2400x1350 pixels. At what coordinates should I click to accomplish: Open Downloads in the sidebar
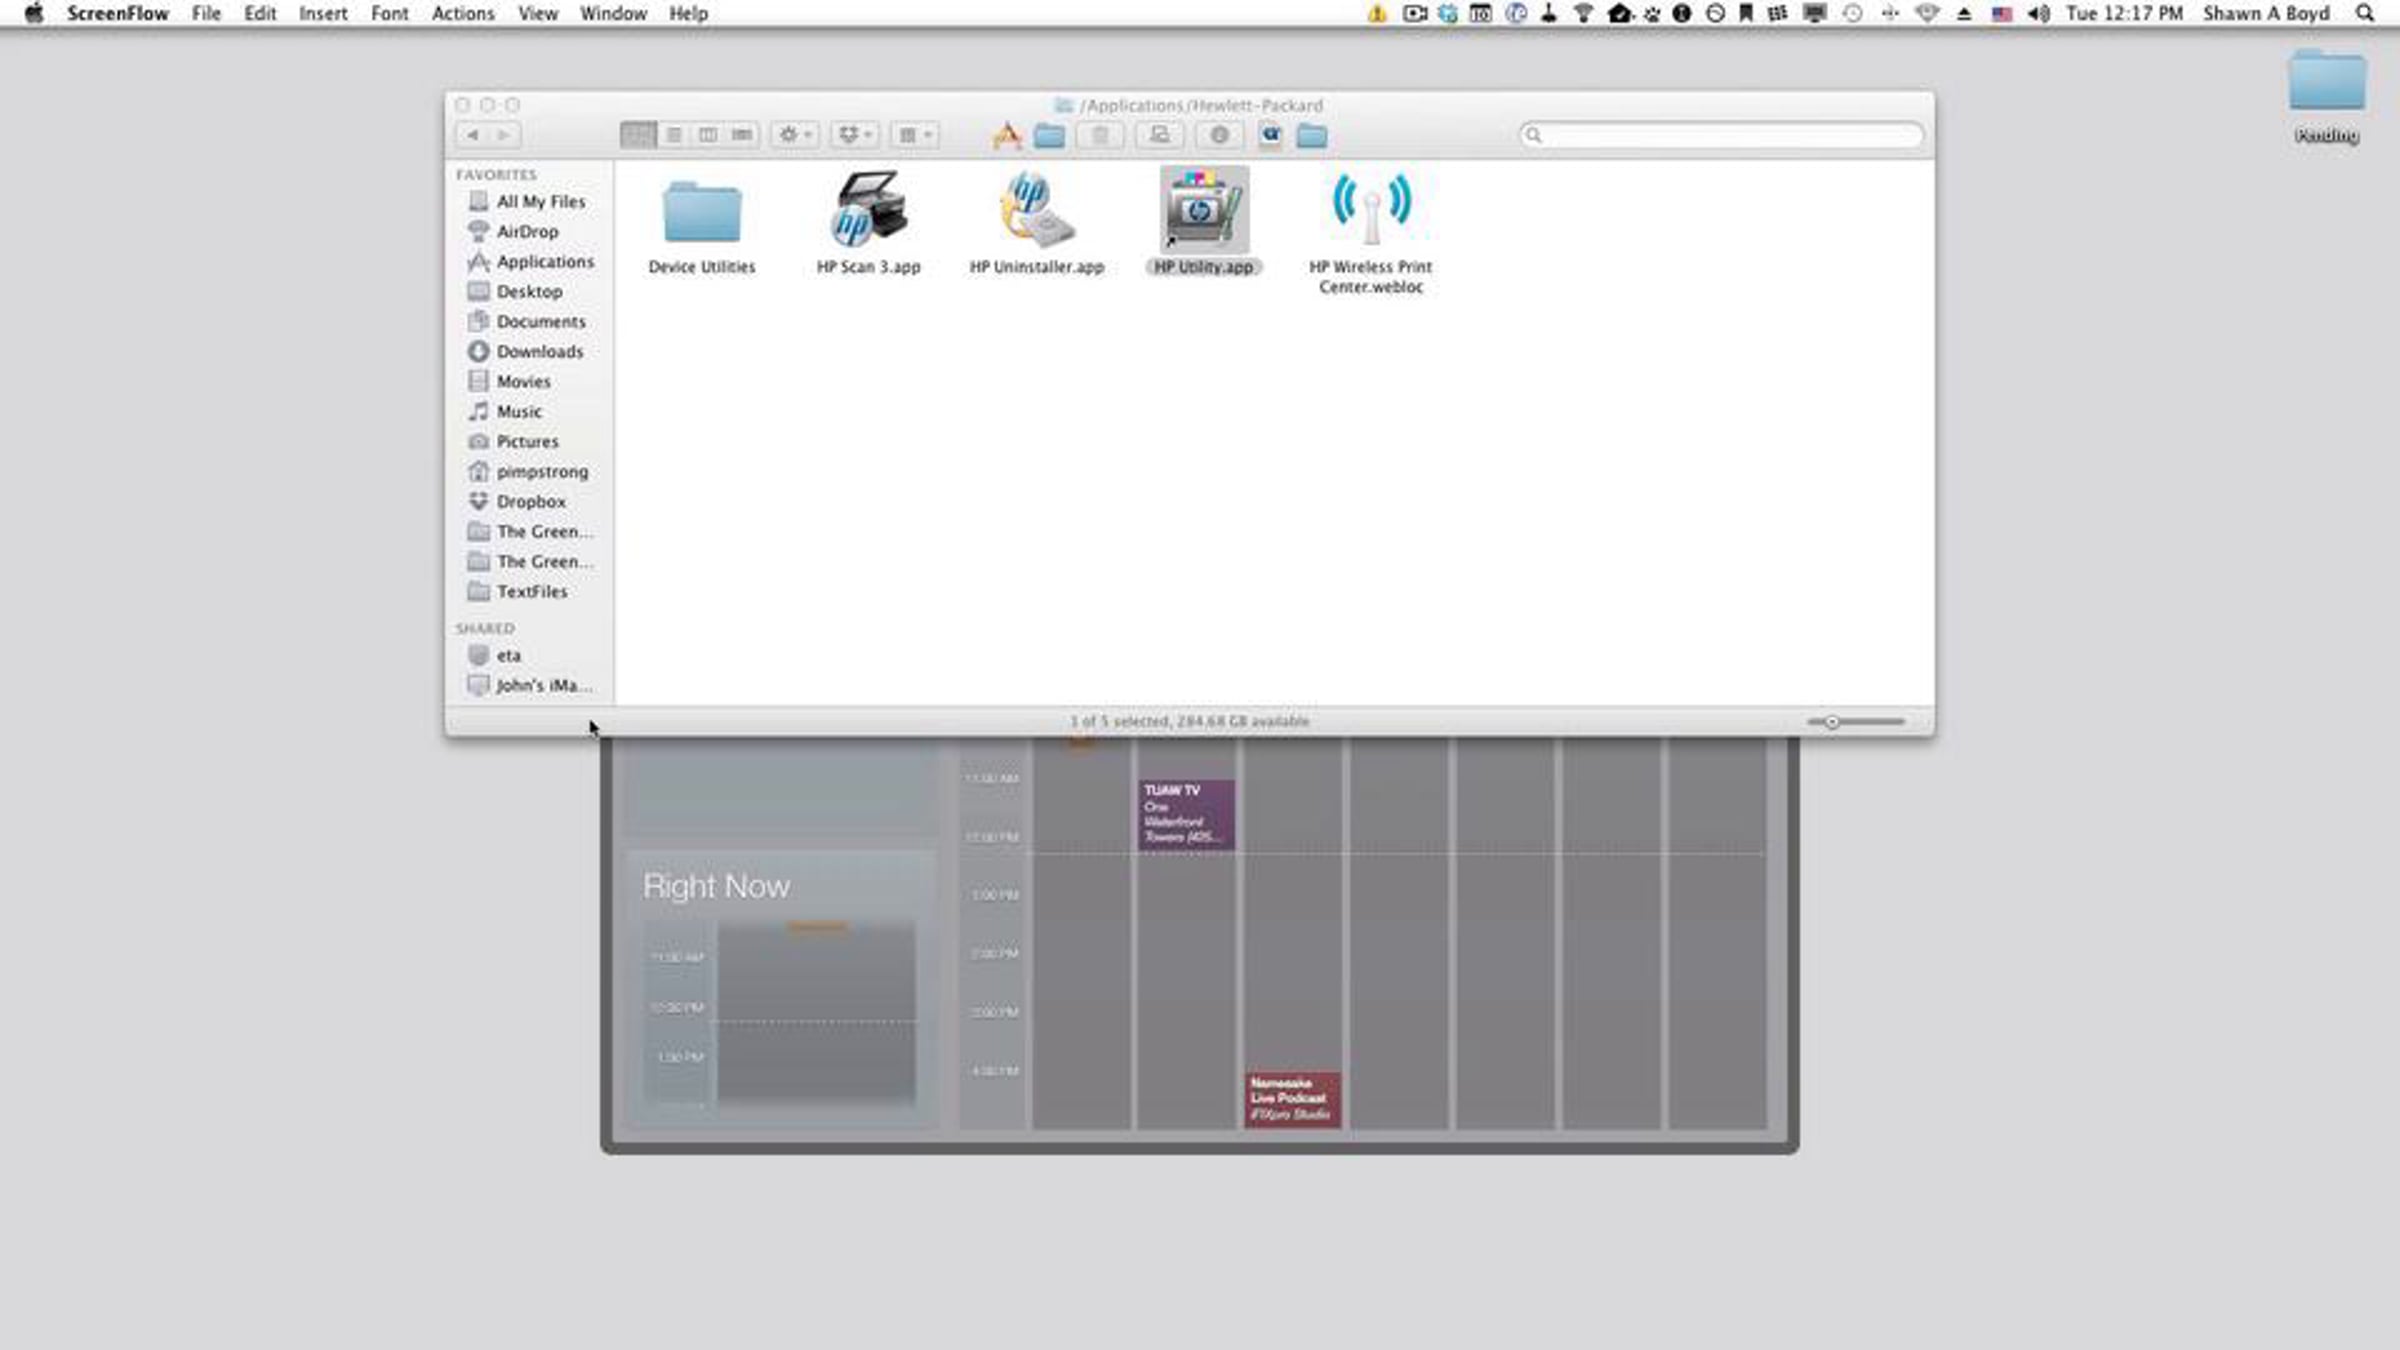coord(539,351)
